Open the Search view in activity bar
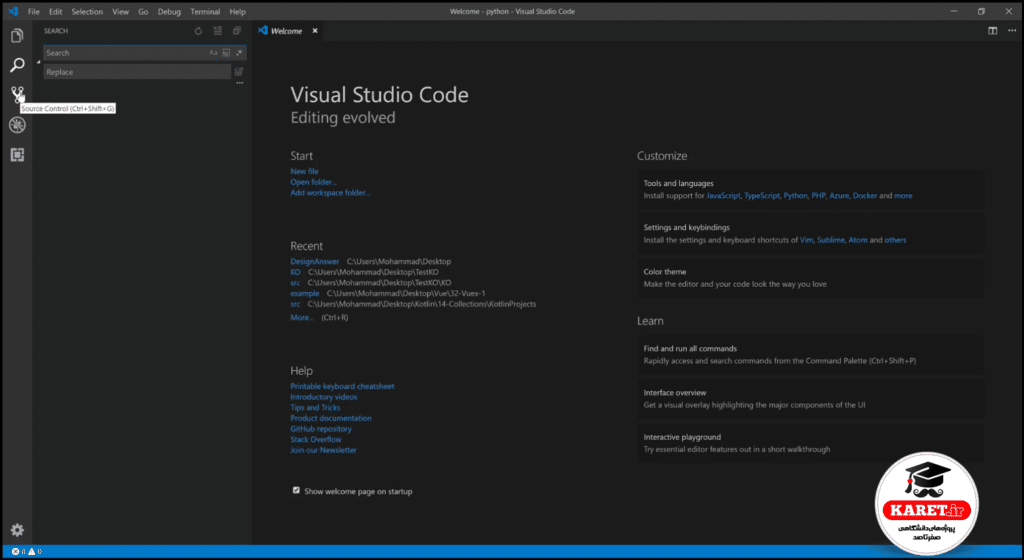 pyautogui.click(x=17, y=65)
